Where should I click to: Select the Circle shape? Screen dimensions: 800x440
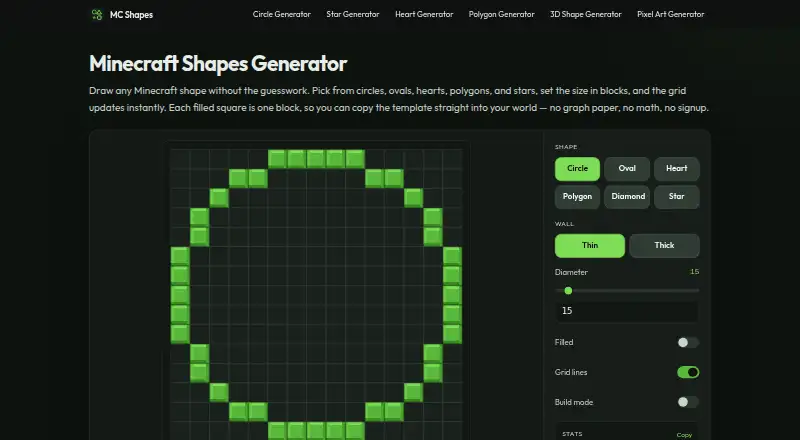click(577, 168)
